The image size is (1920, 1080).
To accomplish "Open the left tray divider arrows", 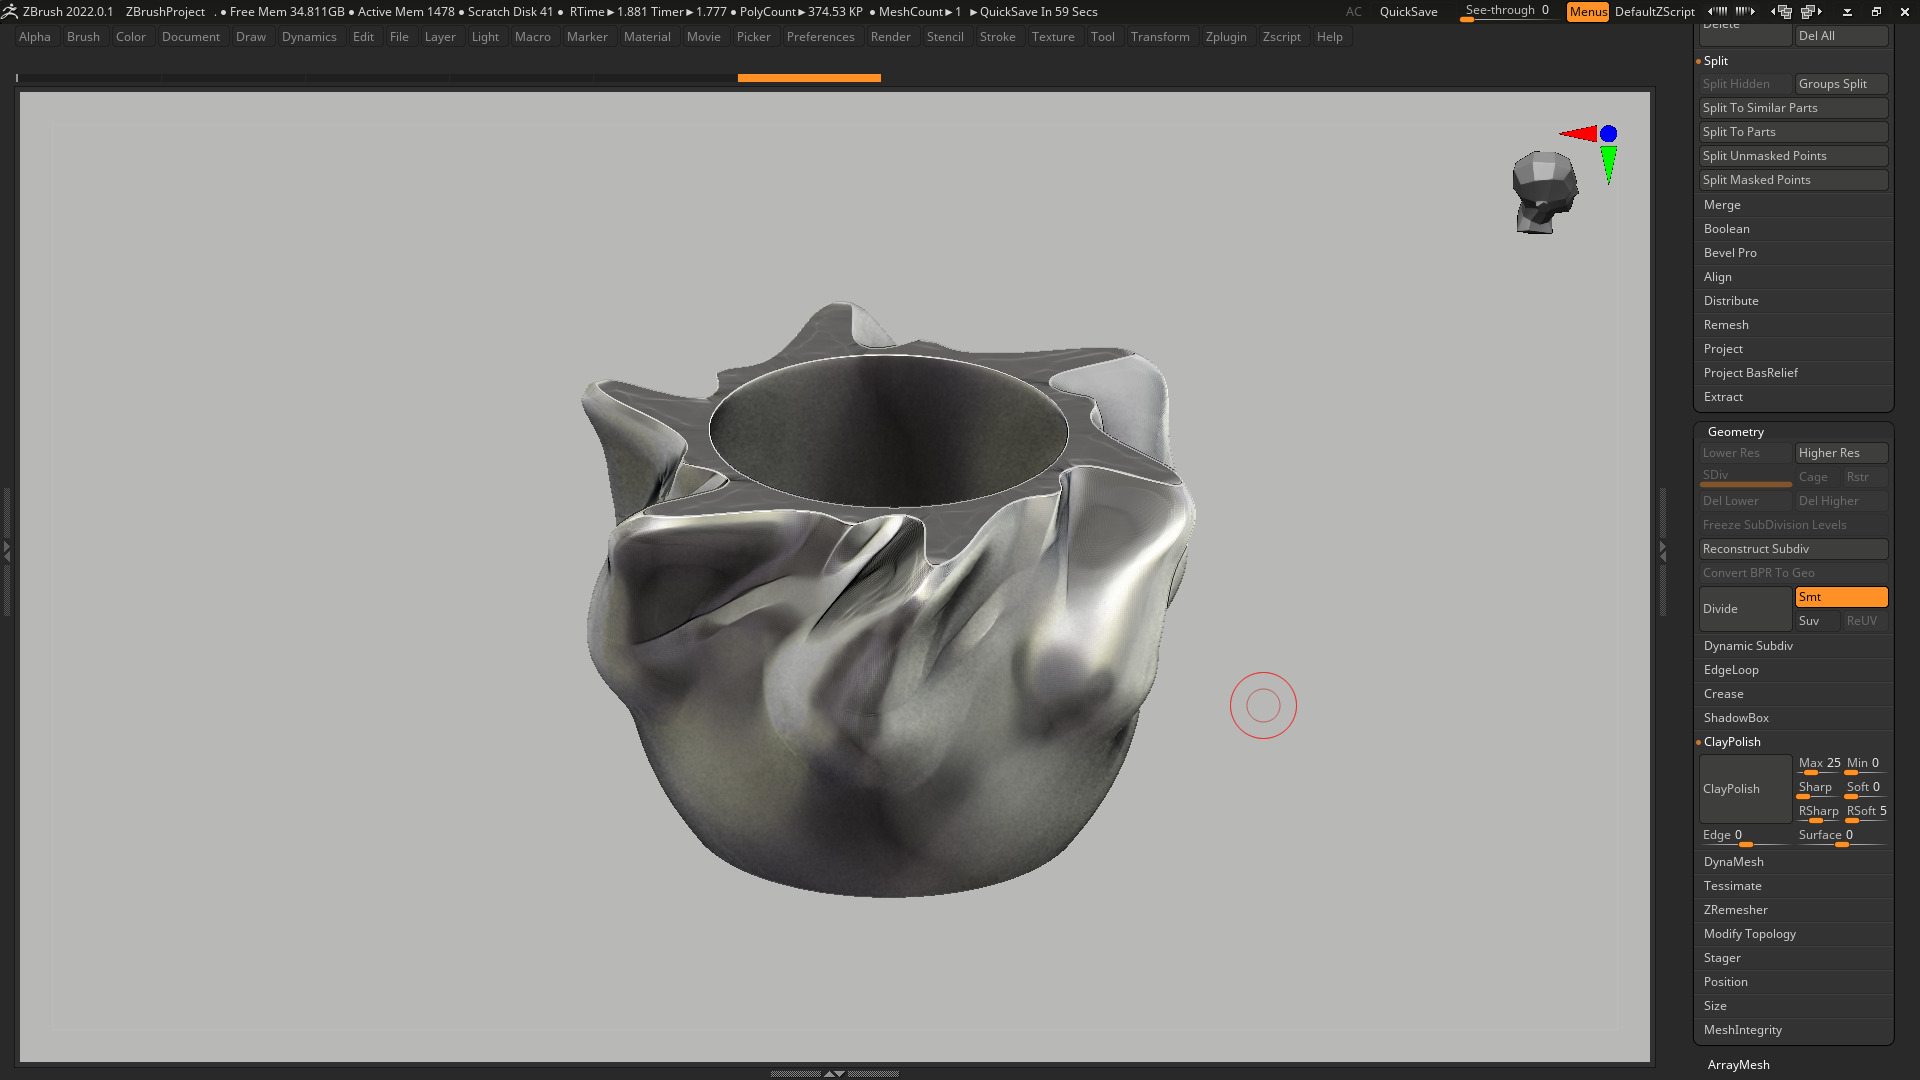I will pyautogui.click(x=6, y=550).
